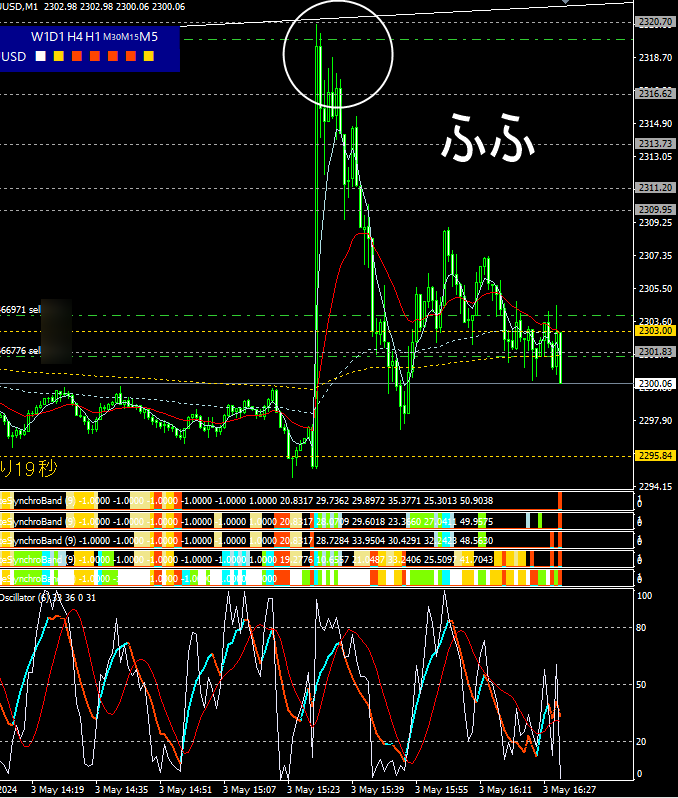Click the 3 May 15:55 time label
This screenshot has height=798, width=678.
click(441, 790)
